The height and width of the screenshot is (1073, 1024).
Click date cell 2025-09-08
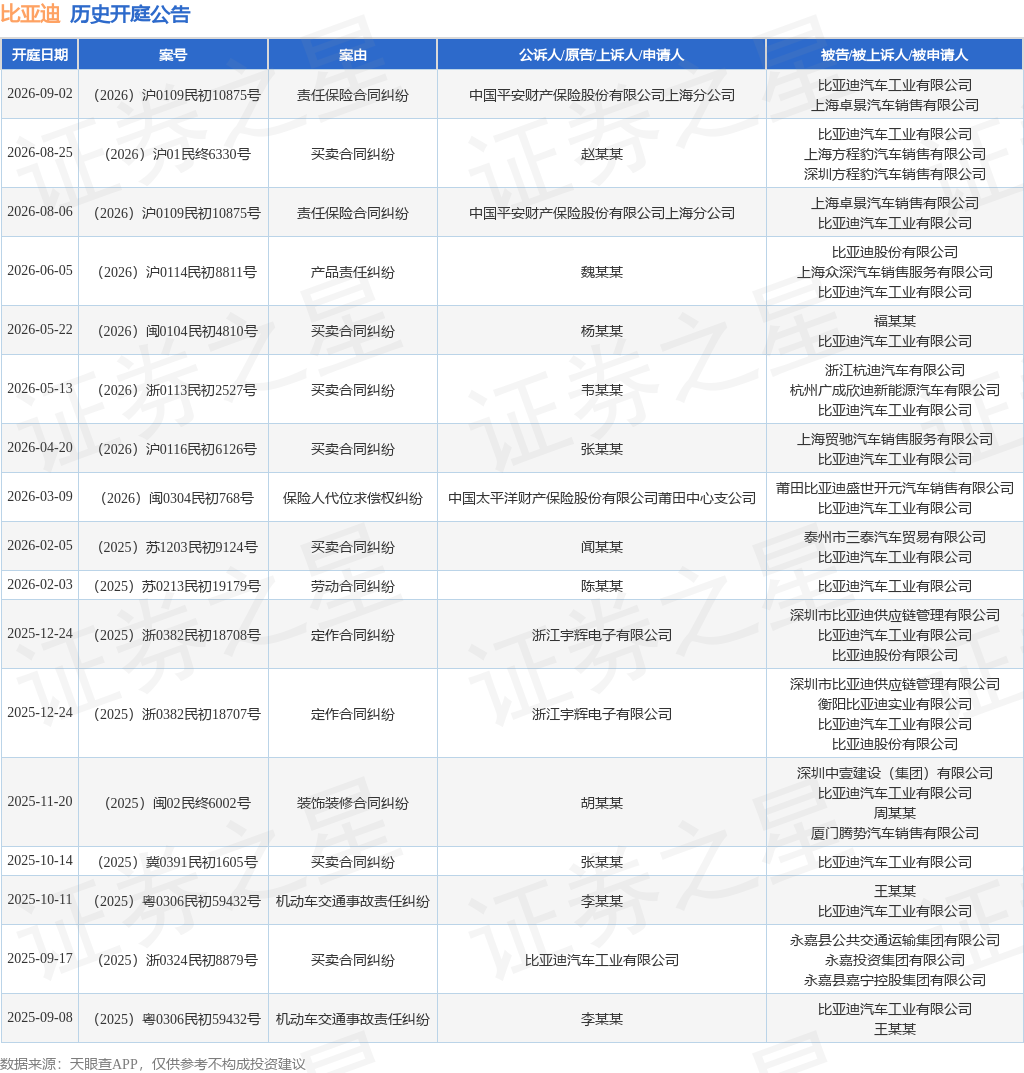(x=40, y=1018)
